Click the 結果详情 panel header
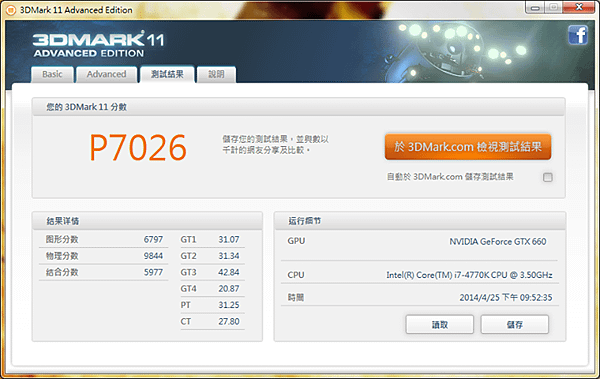This screenshot has width=600, height=379. [x=147, y=221]
